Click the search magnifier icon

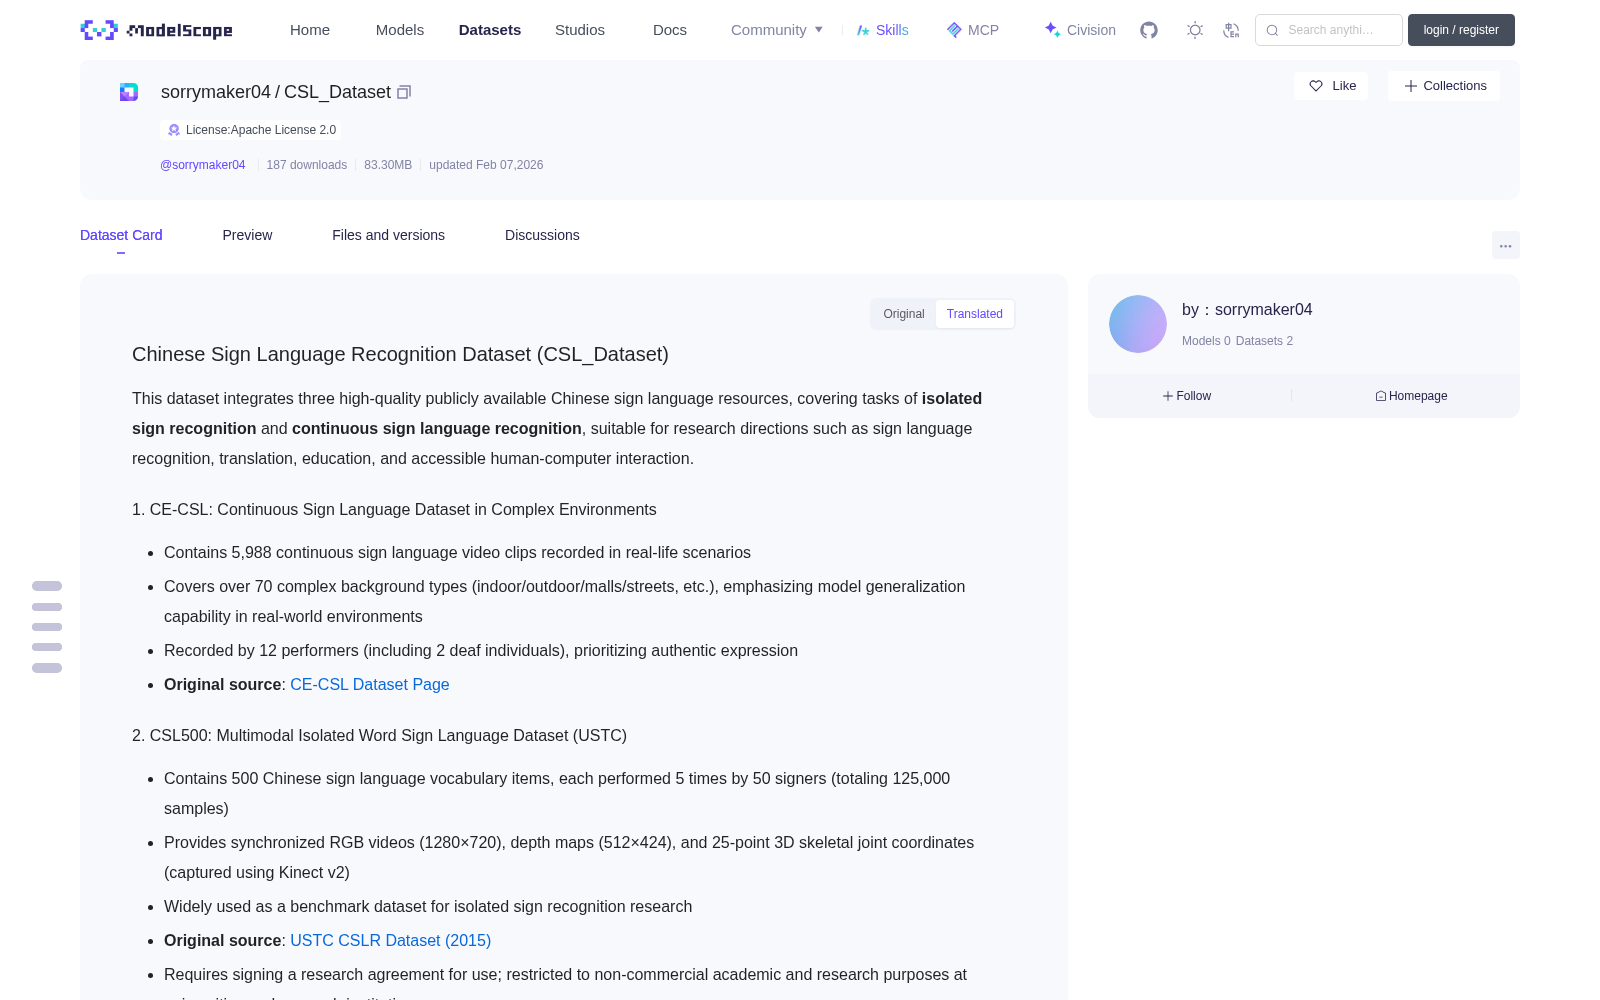(x=1273, y=30)
